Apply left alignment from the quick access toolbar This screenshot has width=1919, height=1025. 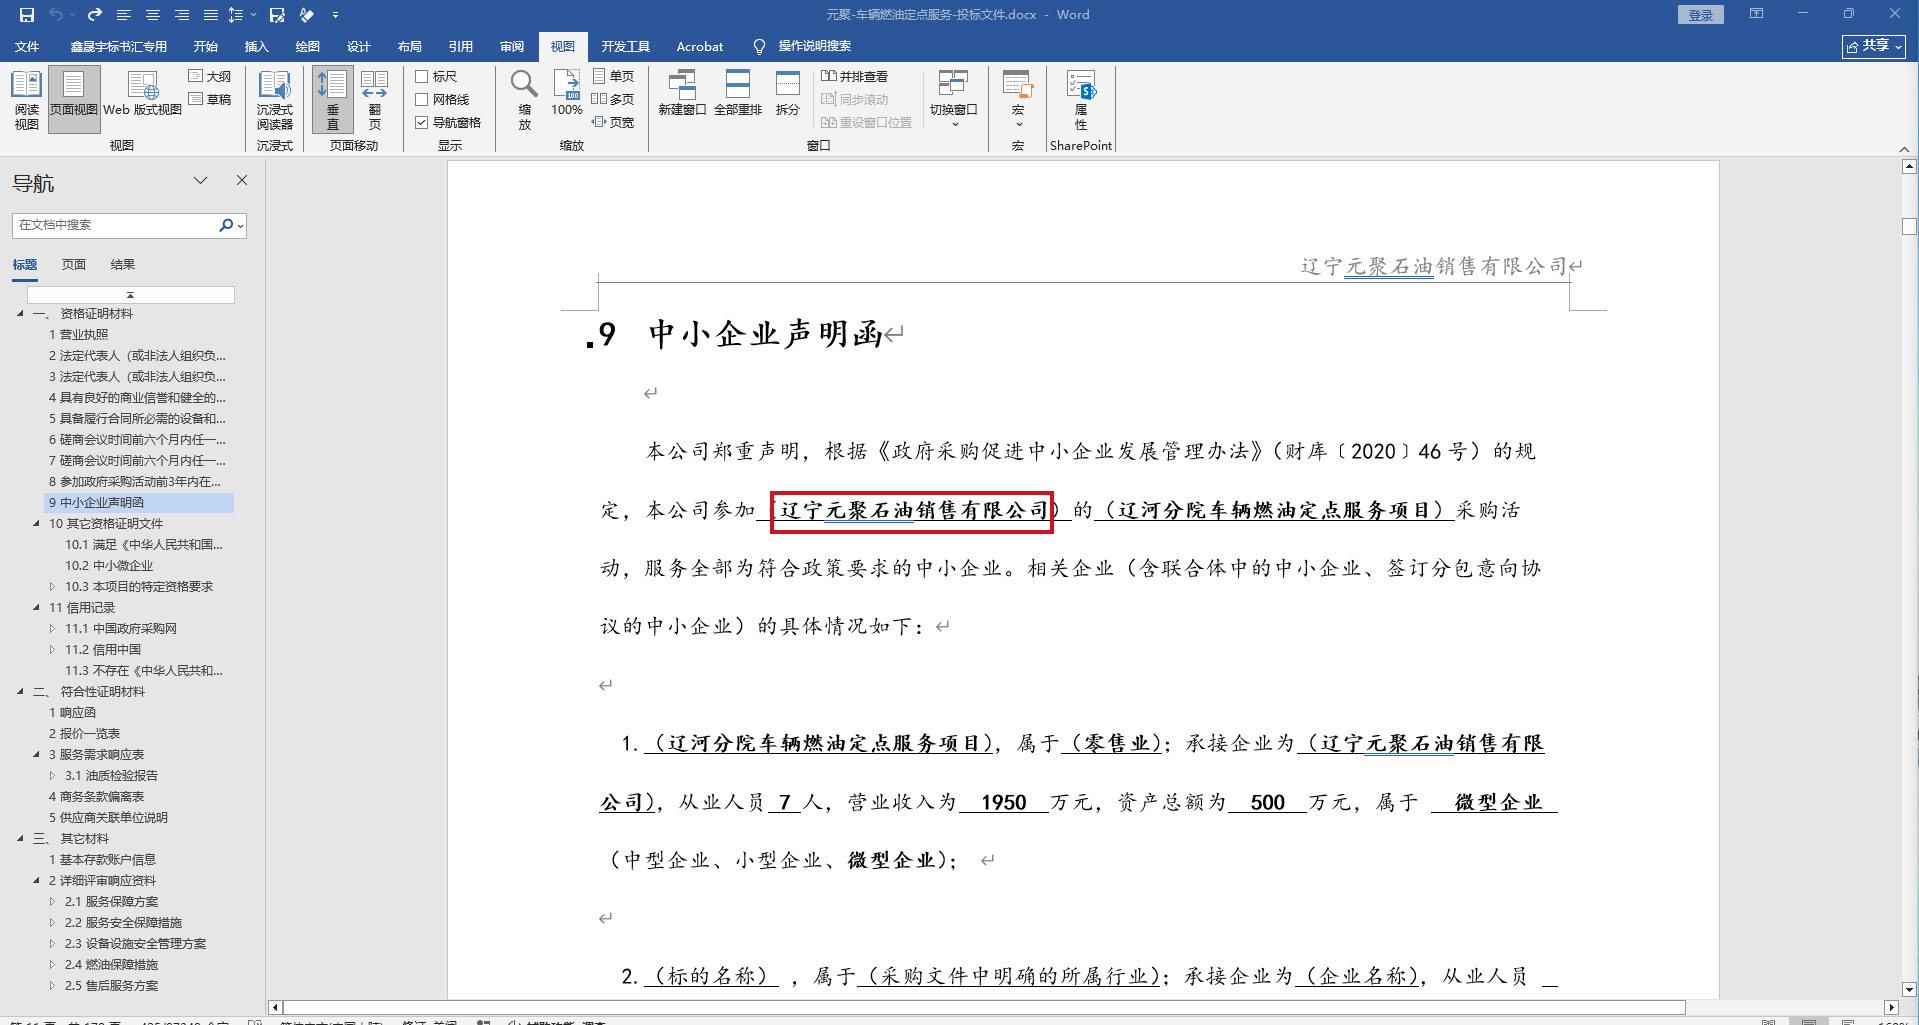click(124, 15)
